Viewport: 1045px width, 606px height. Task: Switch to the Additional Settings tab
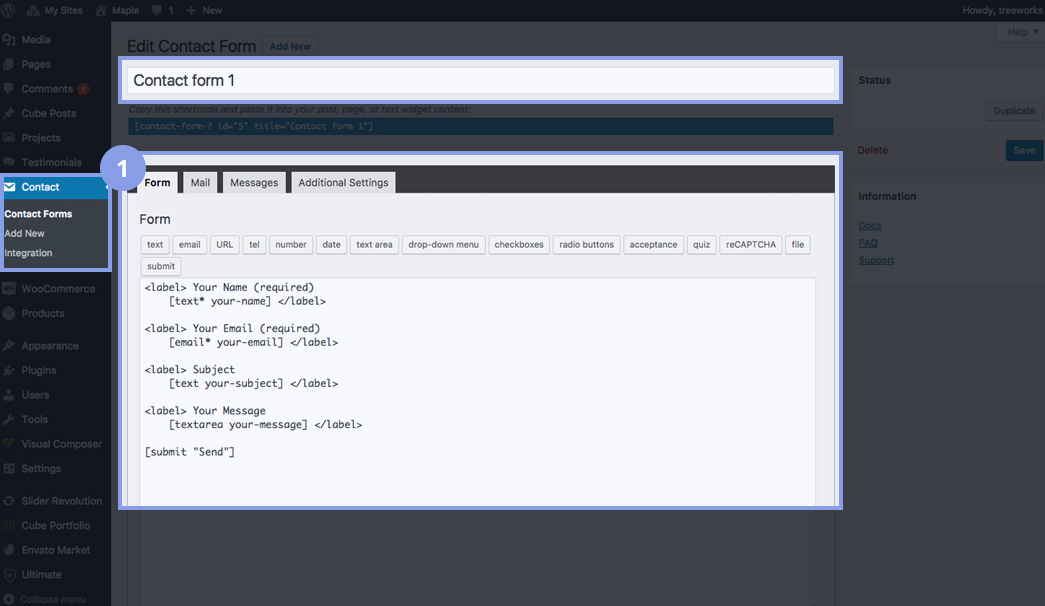pyautogui.click(x=343, y=183)
